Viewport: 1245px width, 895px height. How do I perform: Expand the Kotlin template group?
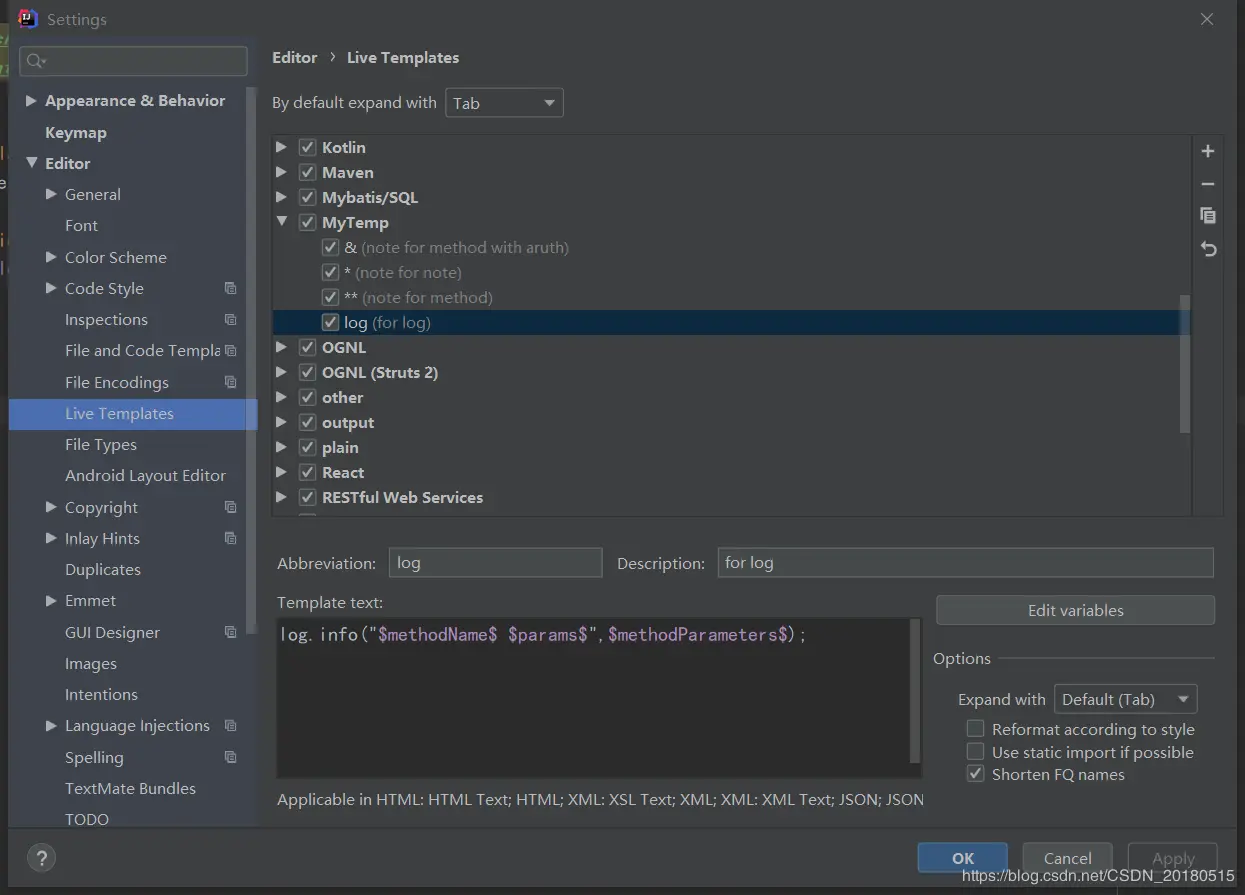click(282, 147)
